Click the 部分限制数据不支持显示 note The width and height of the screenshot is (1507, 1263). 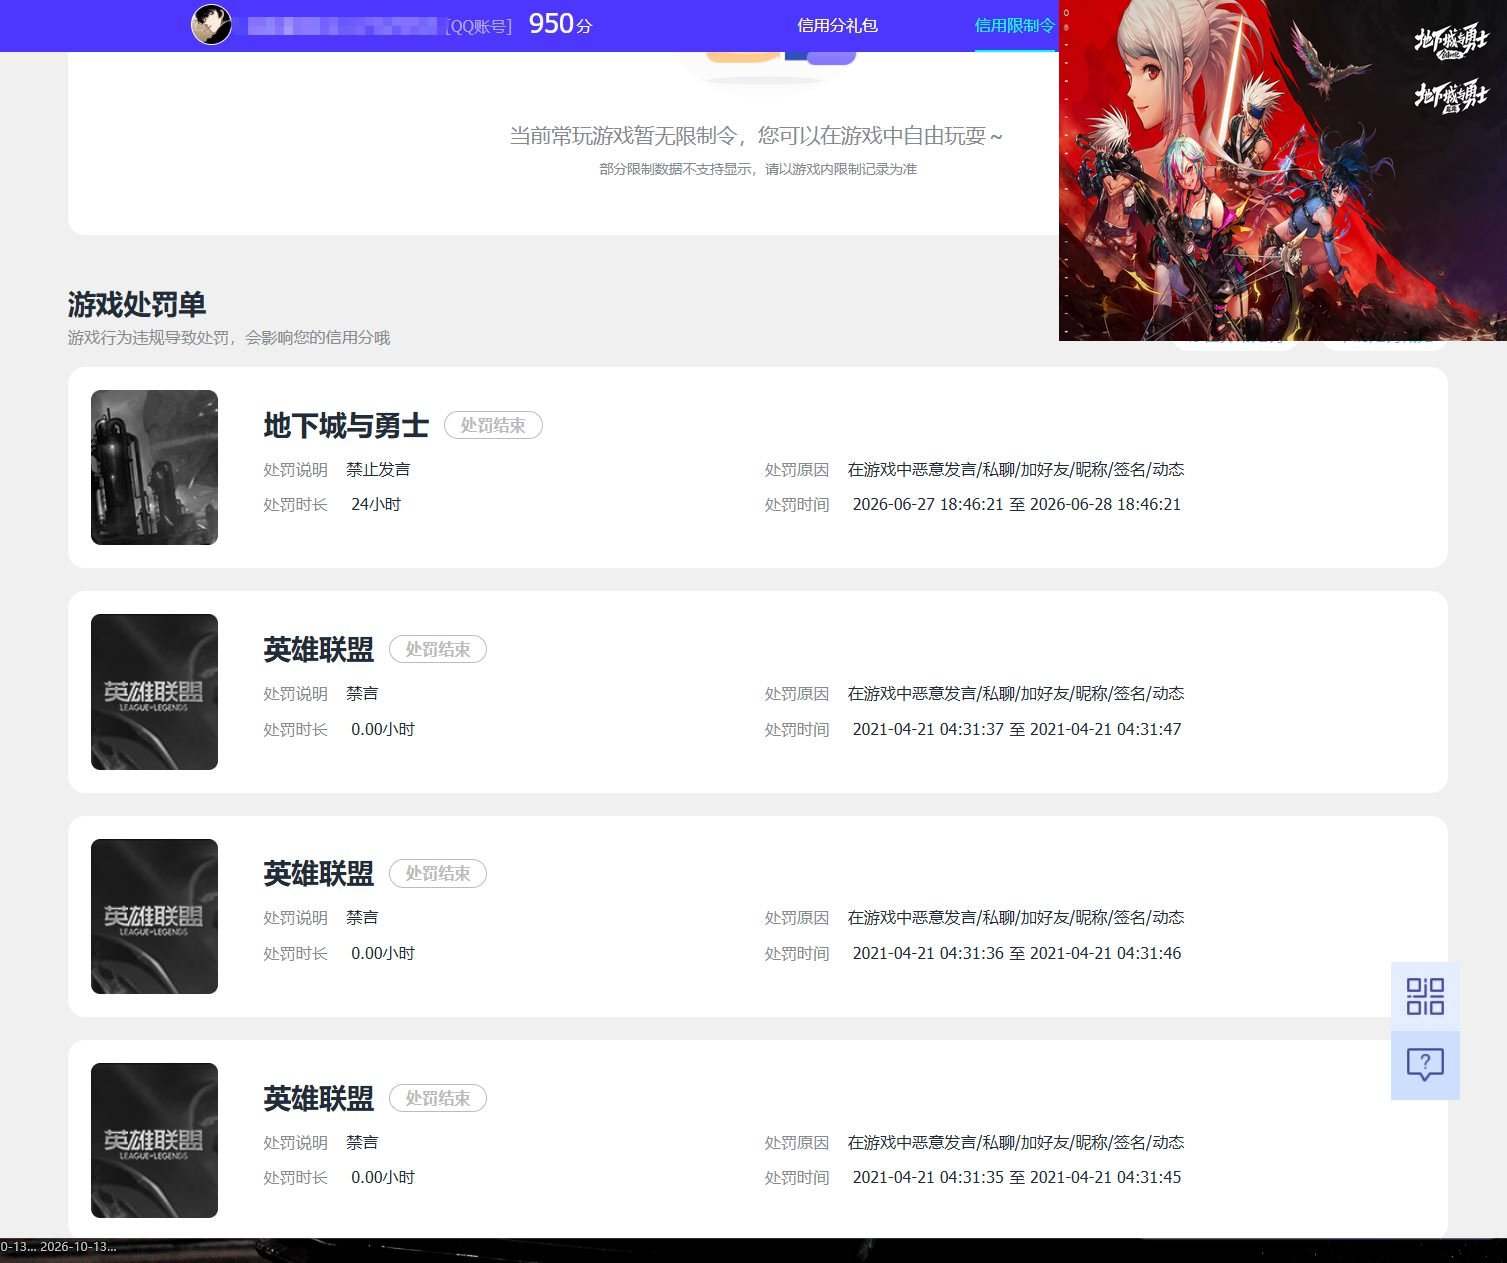758,169
